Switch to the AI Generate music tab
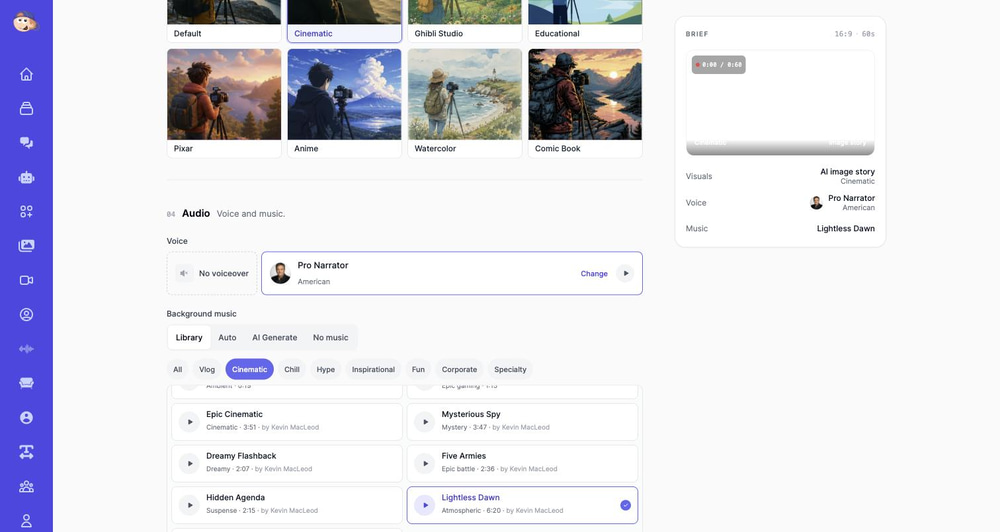1000x532 pixels. [x=274, y=337]
